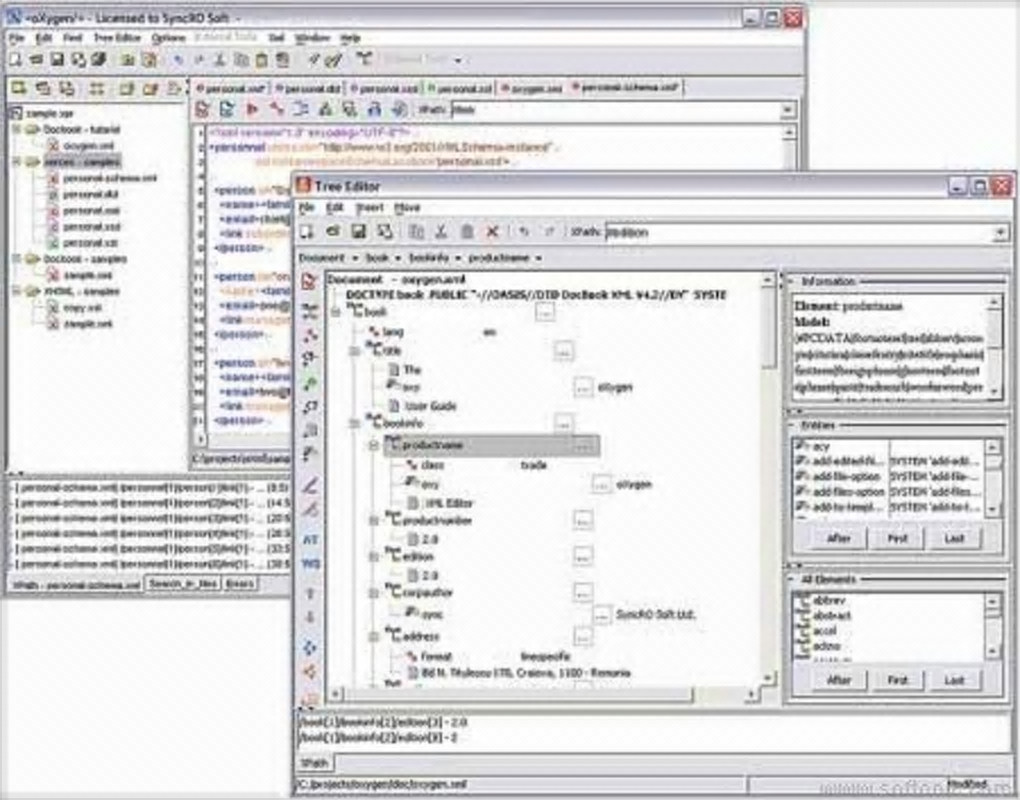Image resolution: width=1020 pixels, height=800 pixels.
Task: Click Save floppy icon in Tree Editor toolbar
Action: pos(358,232)
